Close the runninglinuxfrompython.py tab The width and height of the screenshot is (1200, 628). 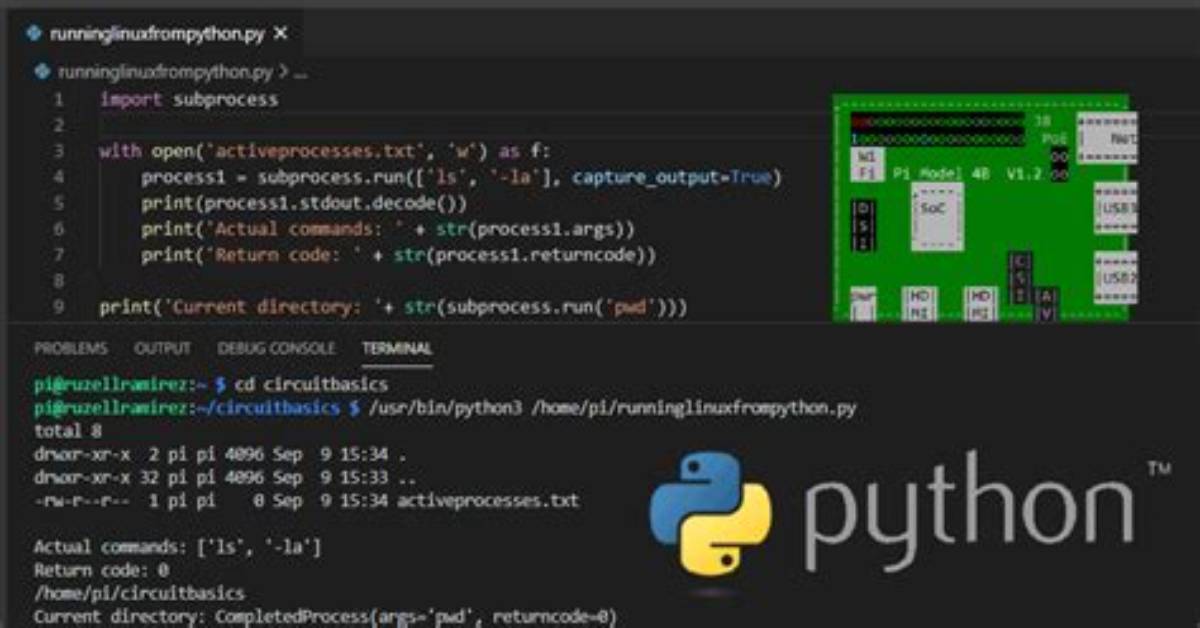(x=280, y=33)
